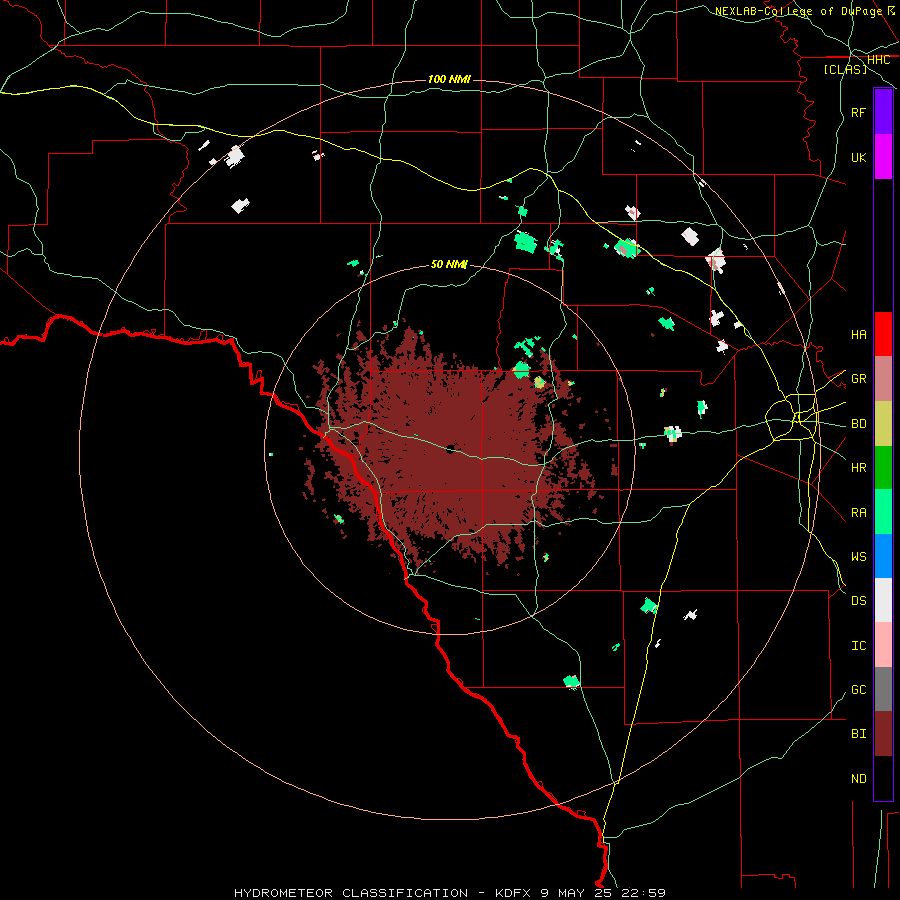Click the BI legend label
This screenshot has height=900, width=900.
[858, 734]
